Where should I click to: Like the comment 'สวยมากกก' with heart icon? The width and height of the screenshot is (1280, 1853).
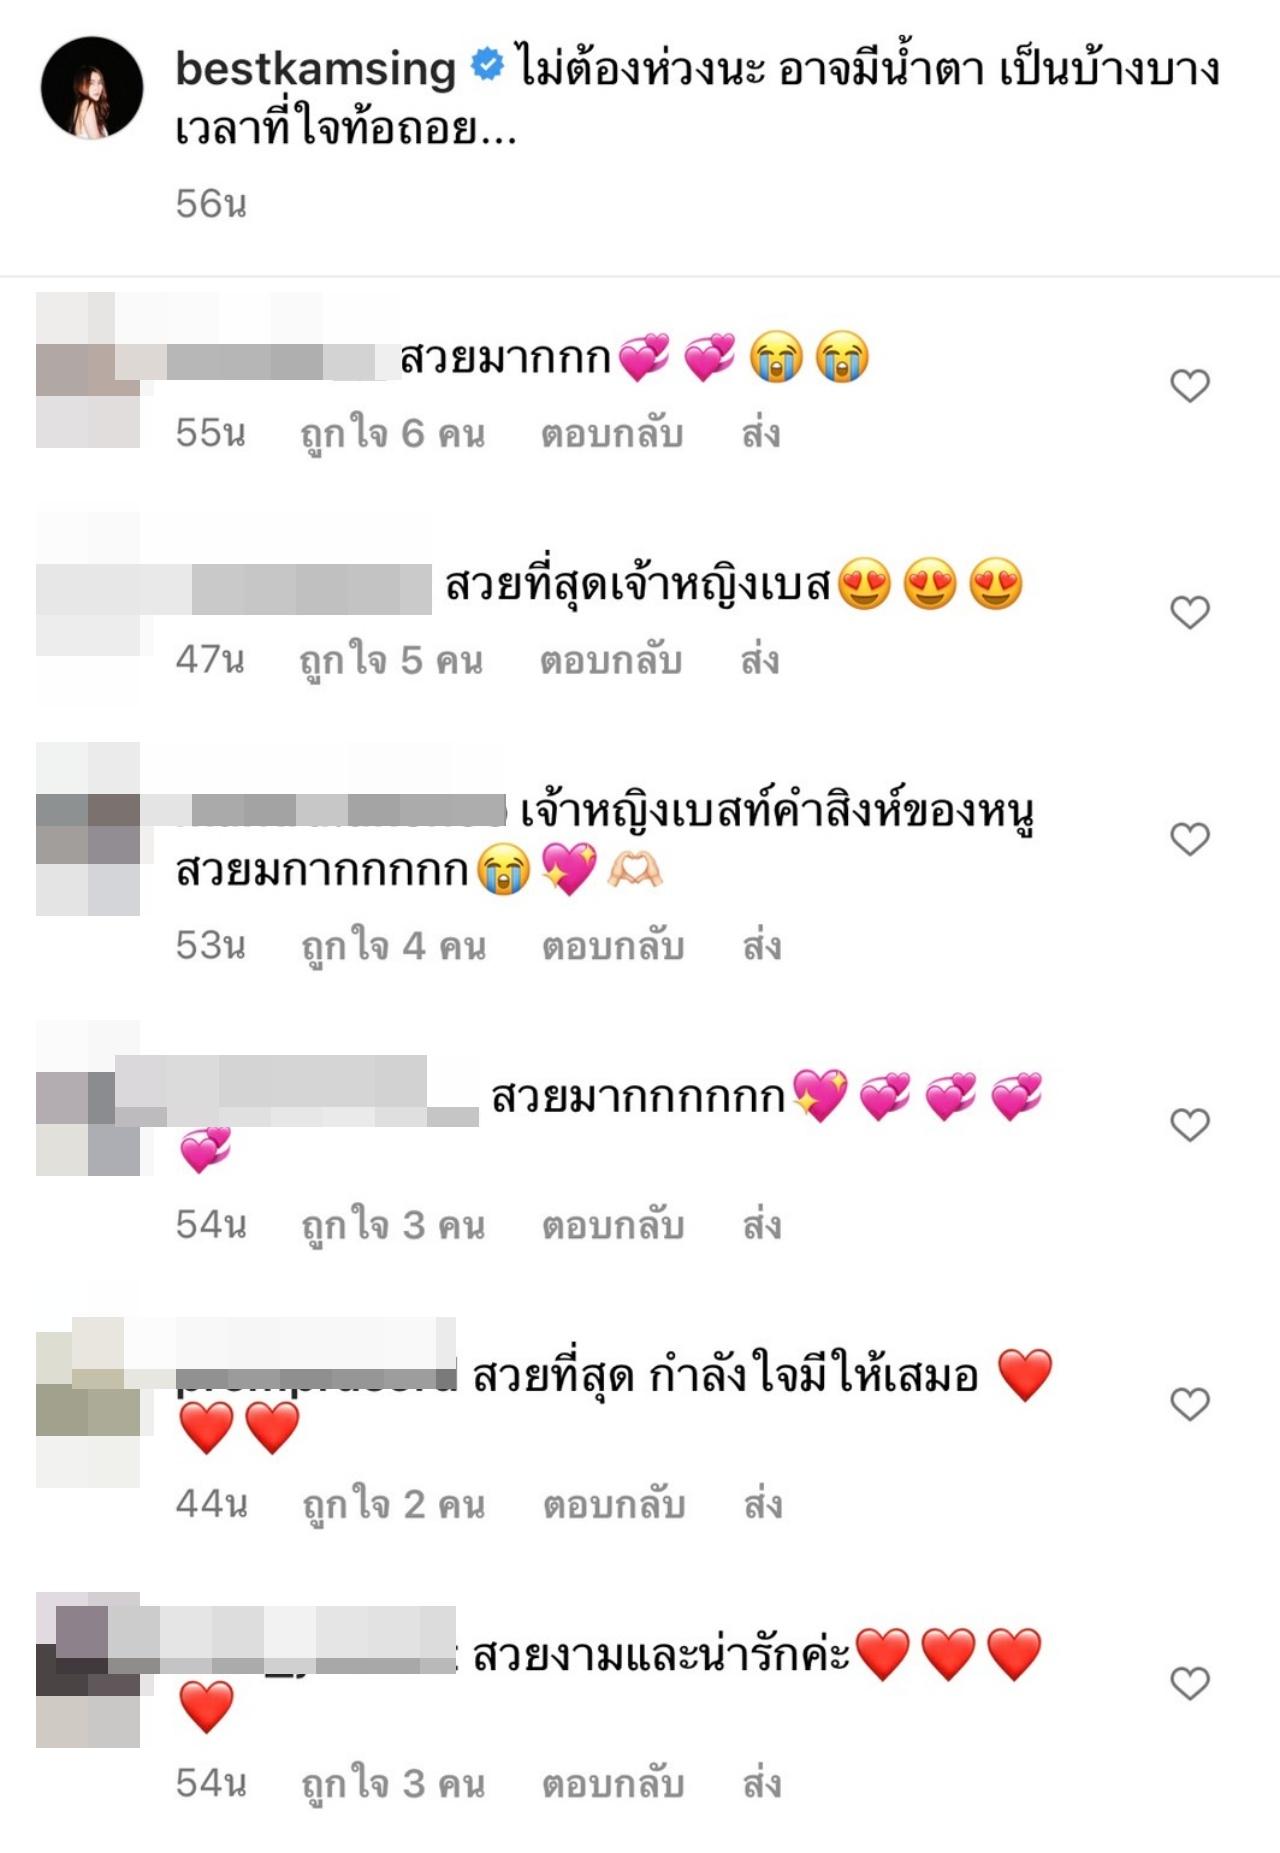pos(1190,385)
